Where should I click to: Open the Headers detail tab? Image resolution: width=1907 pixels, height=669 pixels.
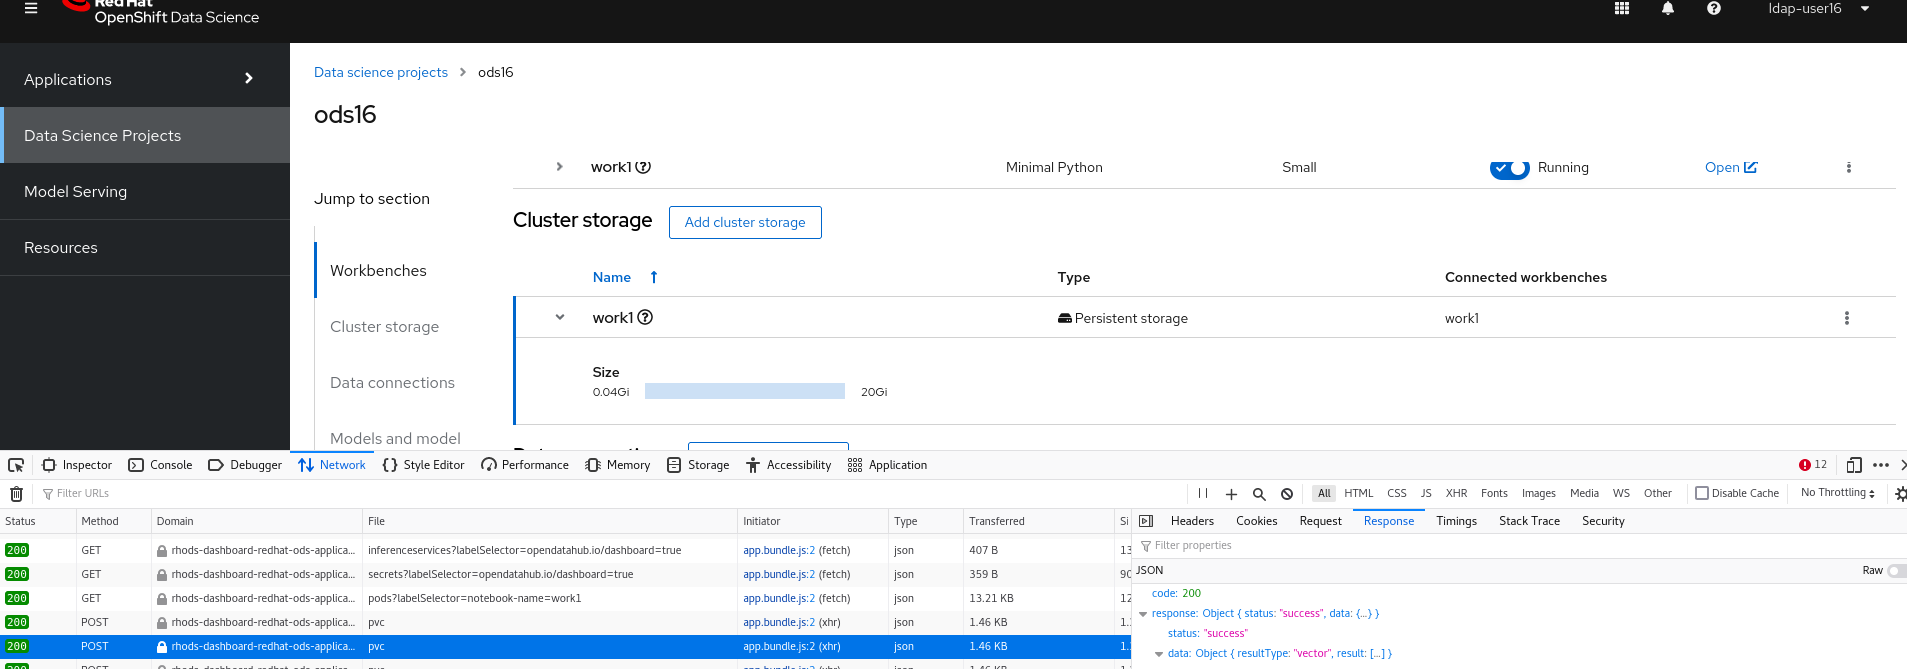point(1192,521)
